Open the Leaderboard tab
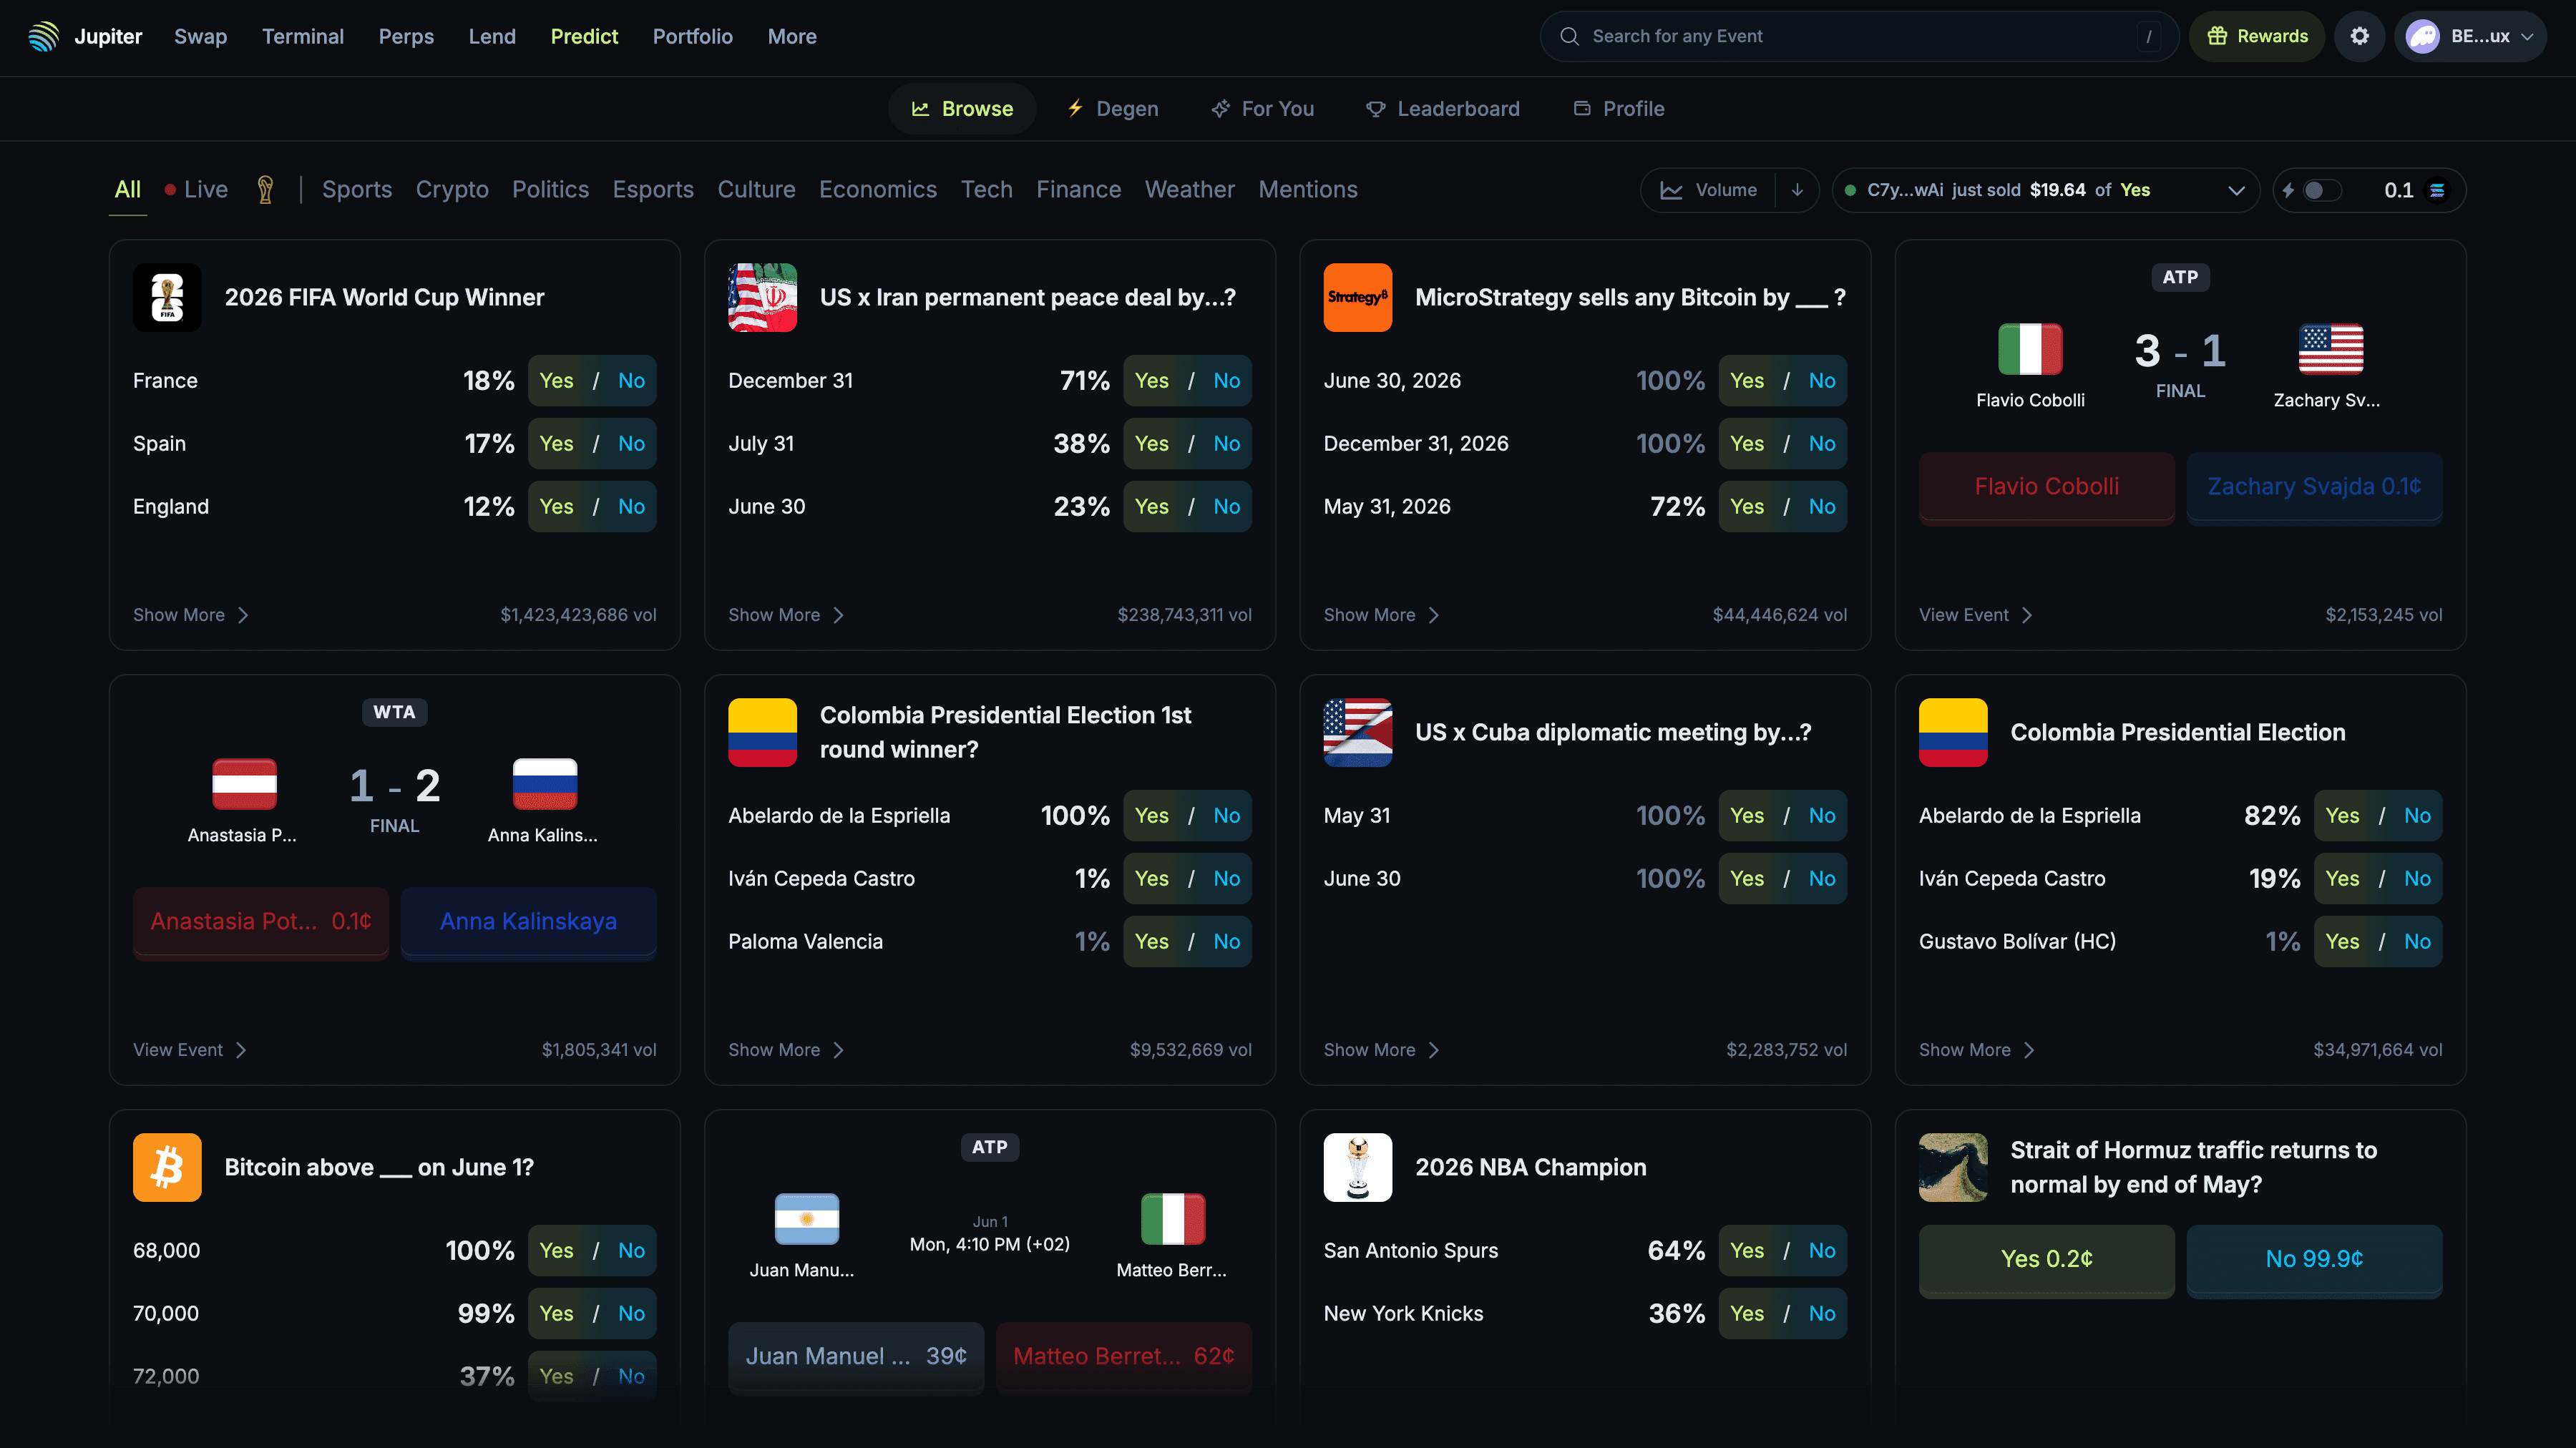Image resolution: width=2576 pixels, height=1448 pixels. [x=1442, y=109]
